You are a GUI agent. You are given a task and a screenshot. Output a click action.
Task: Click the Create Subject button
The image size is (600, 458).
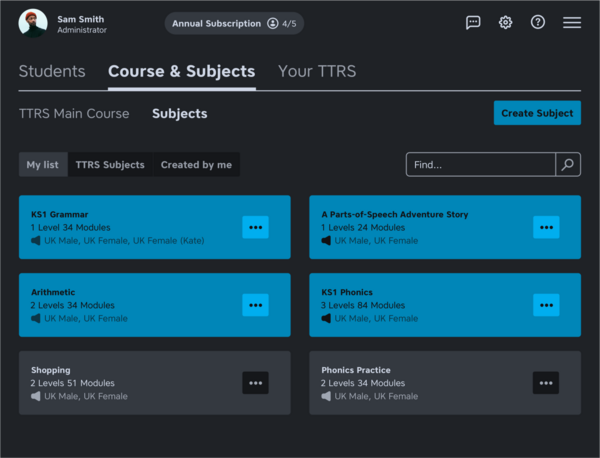click(x=537, y=113)
